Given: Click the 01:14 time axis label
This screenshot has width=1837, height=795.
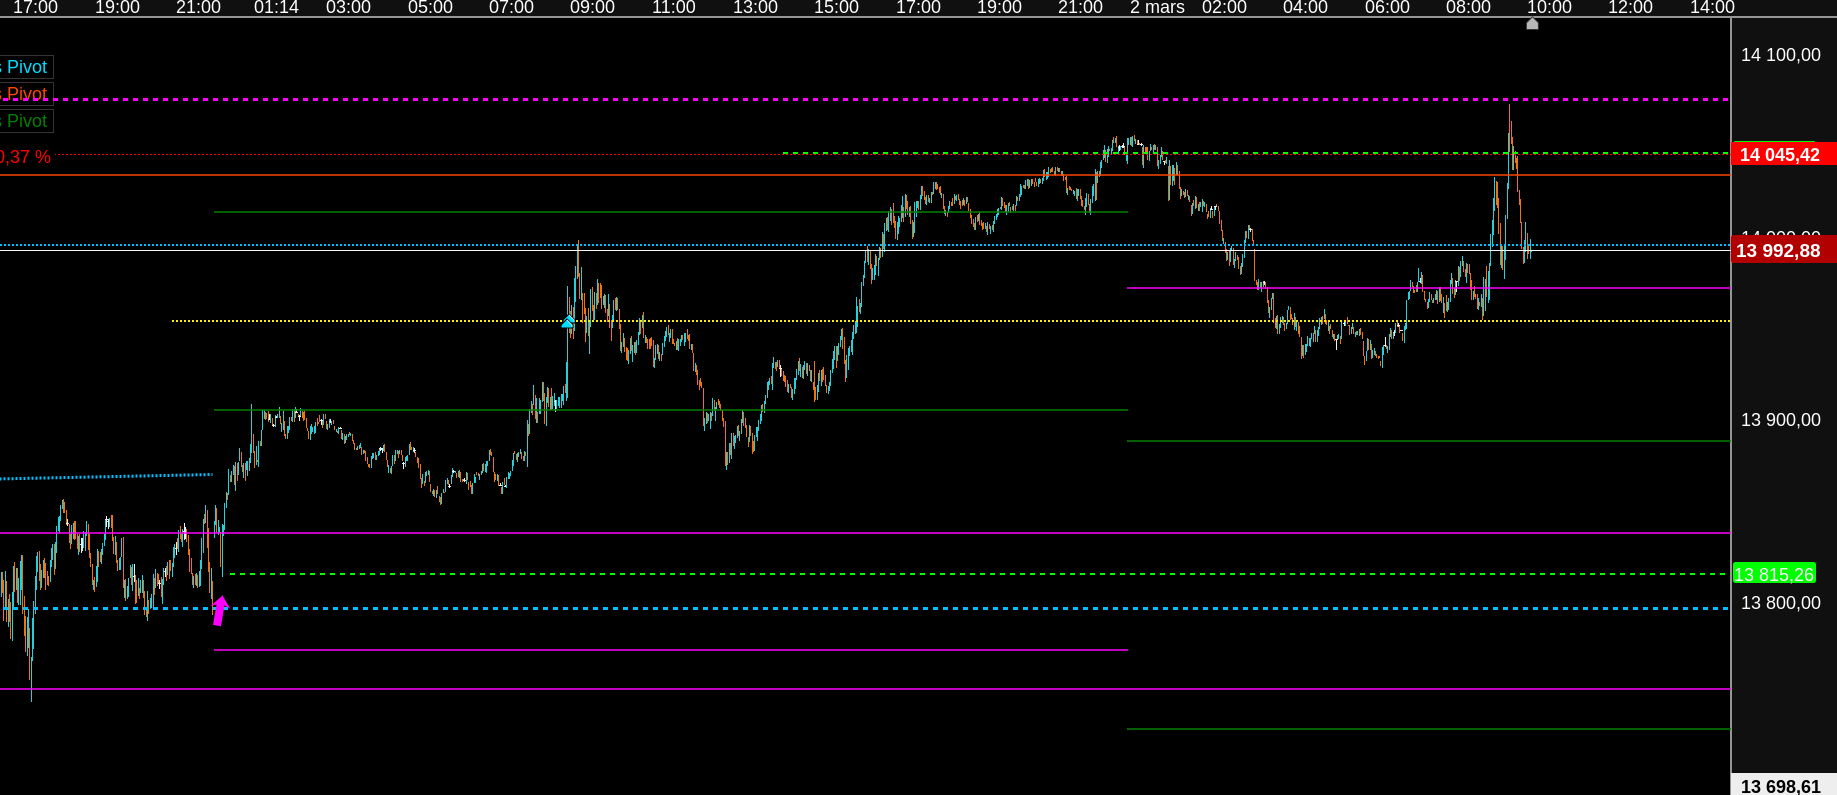Looking at the screenshot, I should [x=276, y=8].
